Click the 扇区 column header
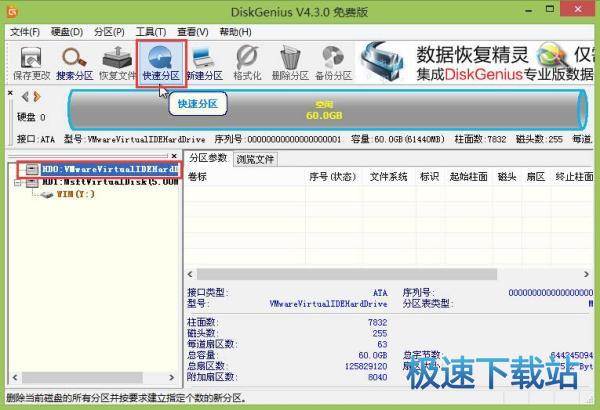 pyautogui.click(x=536, y=177)
